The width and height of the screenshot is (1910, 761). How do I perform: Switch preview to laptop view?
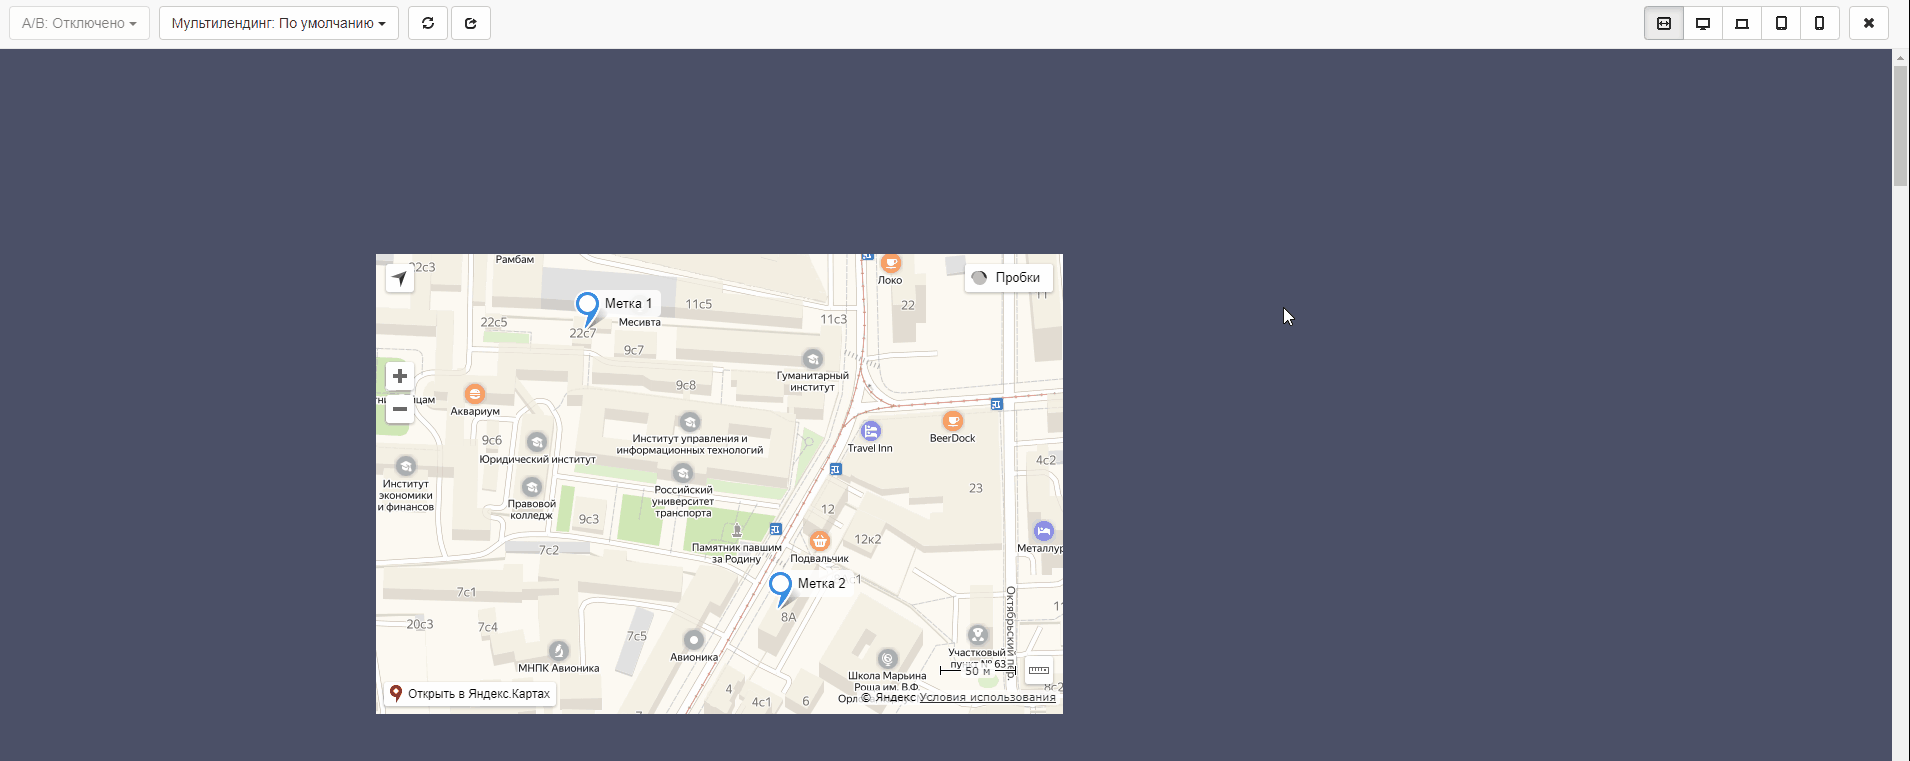coord(1742,23)
